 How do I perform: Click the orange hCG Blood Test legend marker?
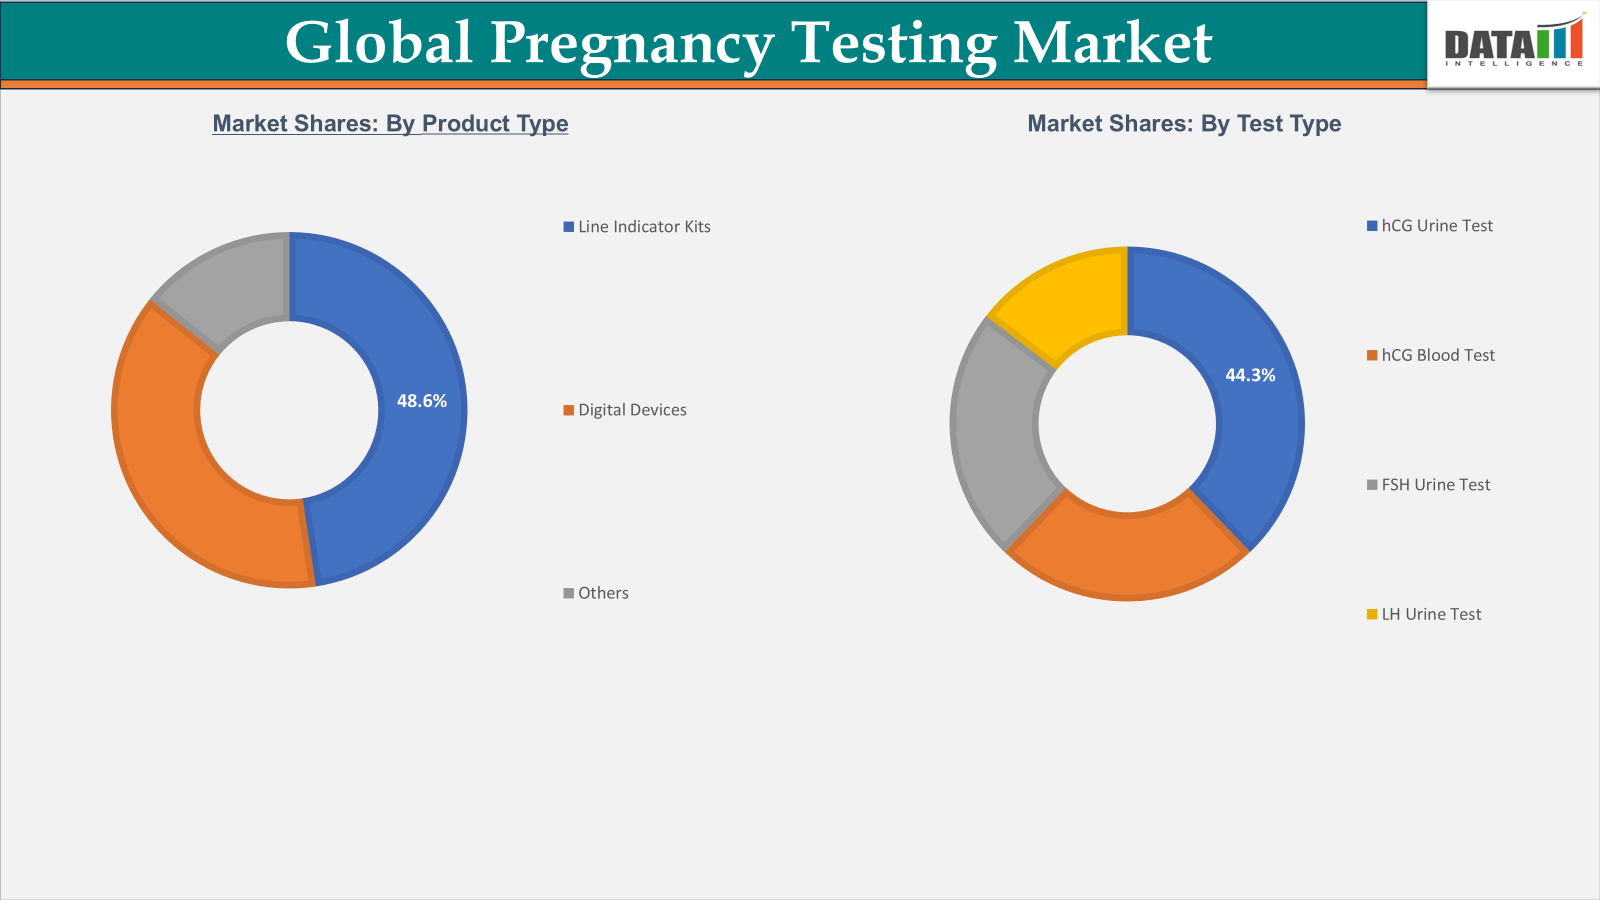(1372, 355)
